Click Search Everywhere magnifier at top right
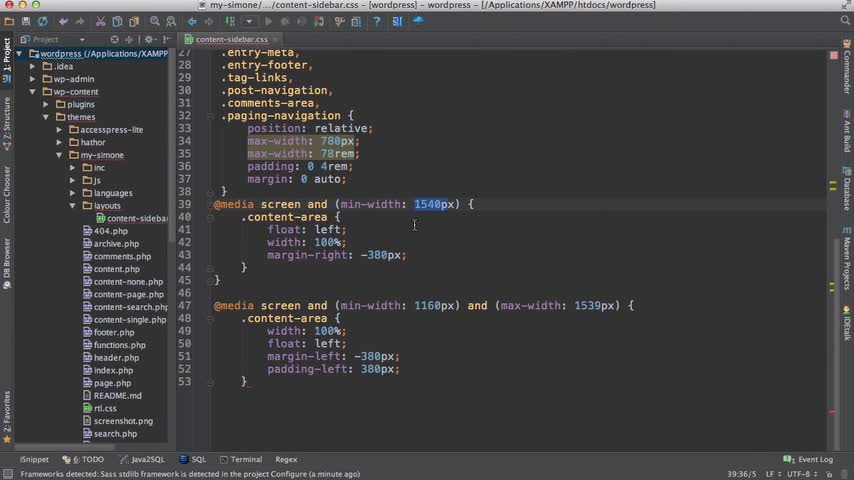The width and height of the screenshot is (854, 480). 845,21
